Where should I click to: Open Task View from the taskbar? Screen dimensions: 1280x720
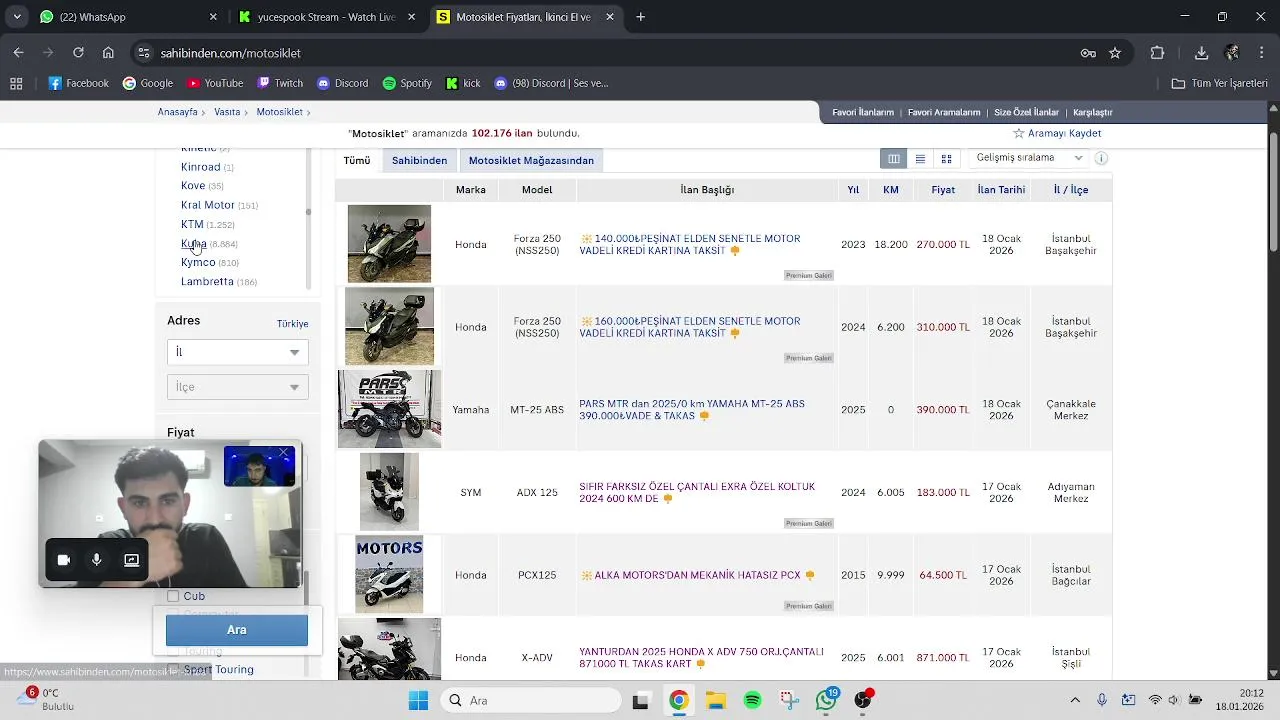[641, 700]
